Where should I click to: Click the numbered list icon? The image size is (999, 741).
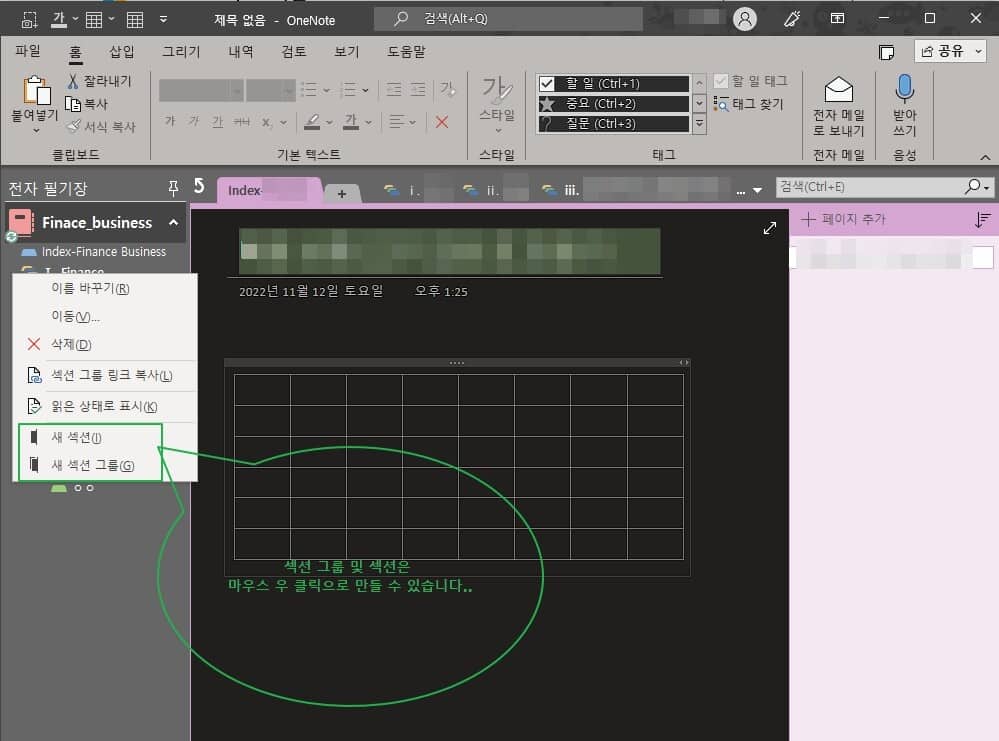(x=348, y=90)
